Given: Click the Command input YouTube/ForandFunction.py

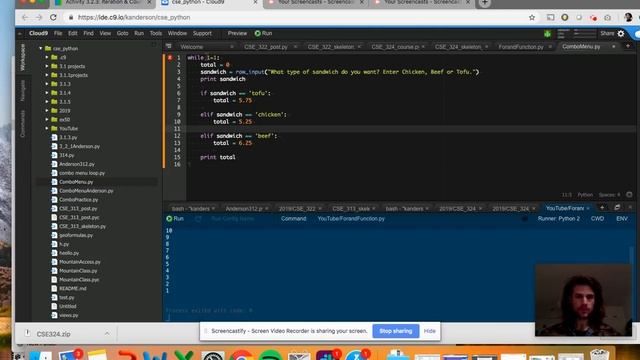Looking at the screenshot, I should 351,219.
